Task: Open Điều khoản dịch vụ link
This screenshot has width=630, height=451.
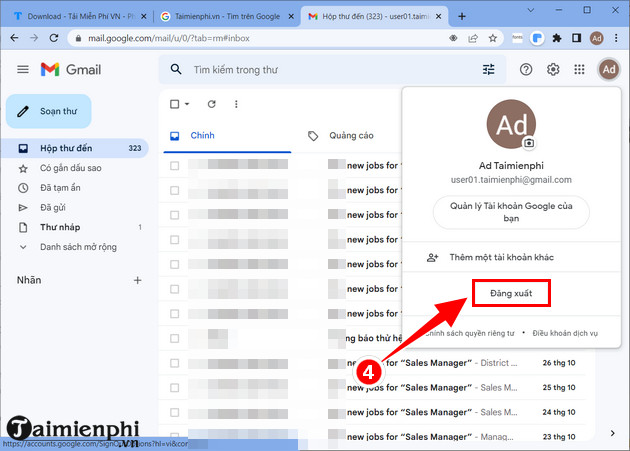Action: click(x=565, y=333)
